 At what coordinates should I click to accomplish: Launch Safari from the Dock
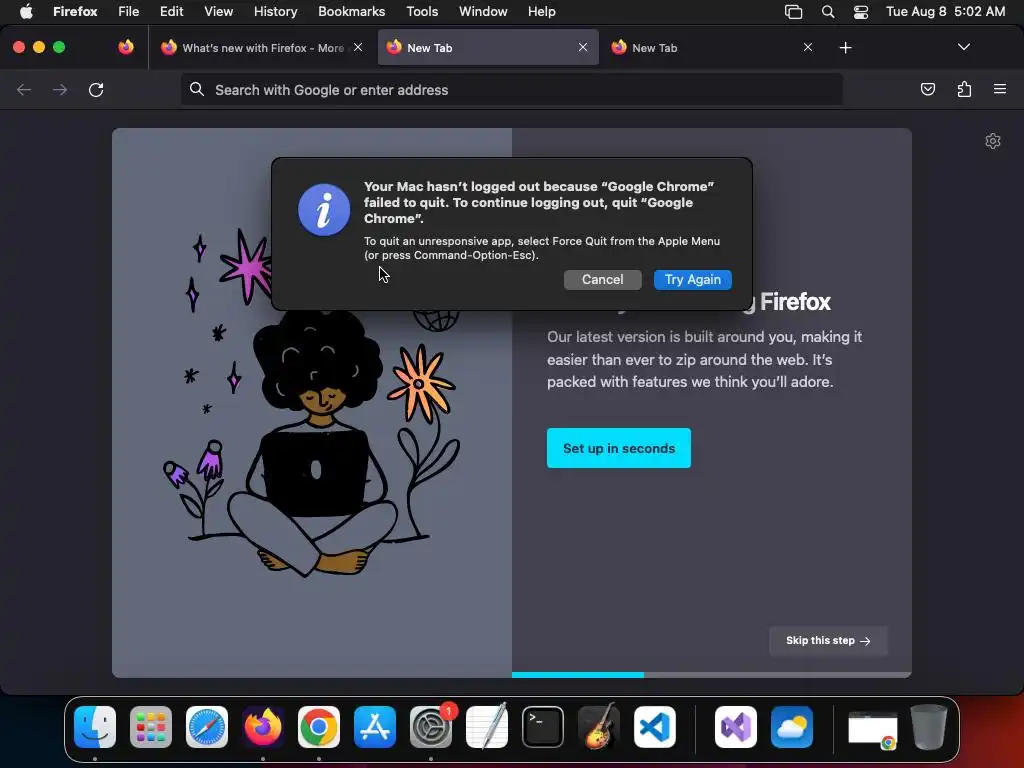coord(207,727)
